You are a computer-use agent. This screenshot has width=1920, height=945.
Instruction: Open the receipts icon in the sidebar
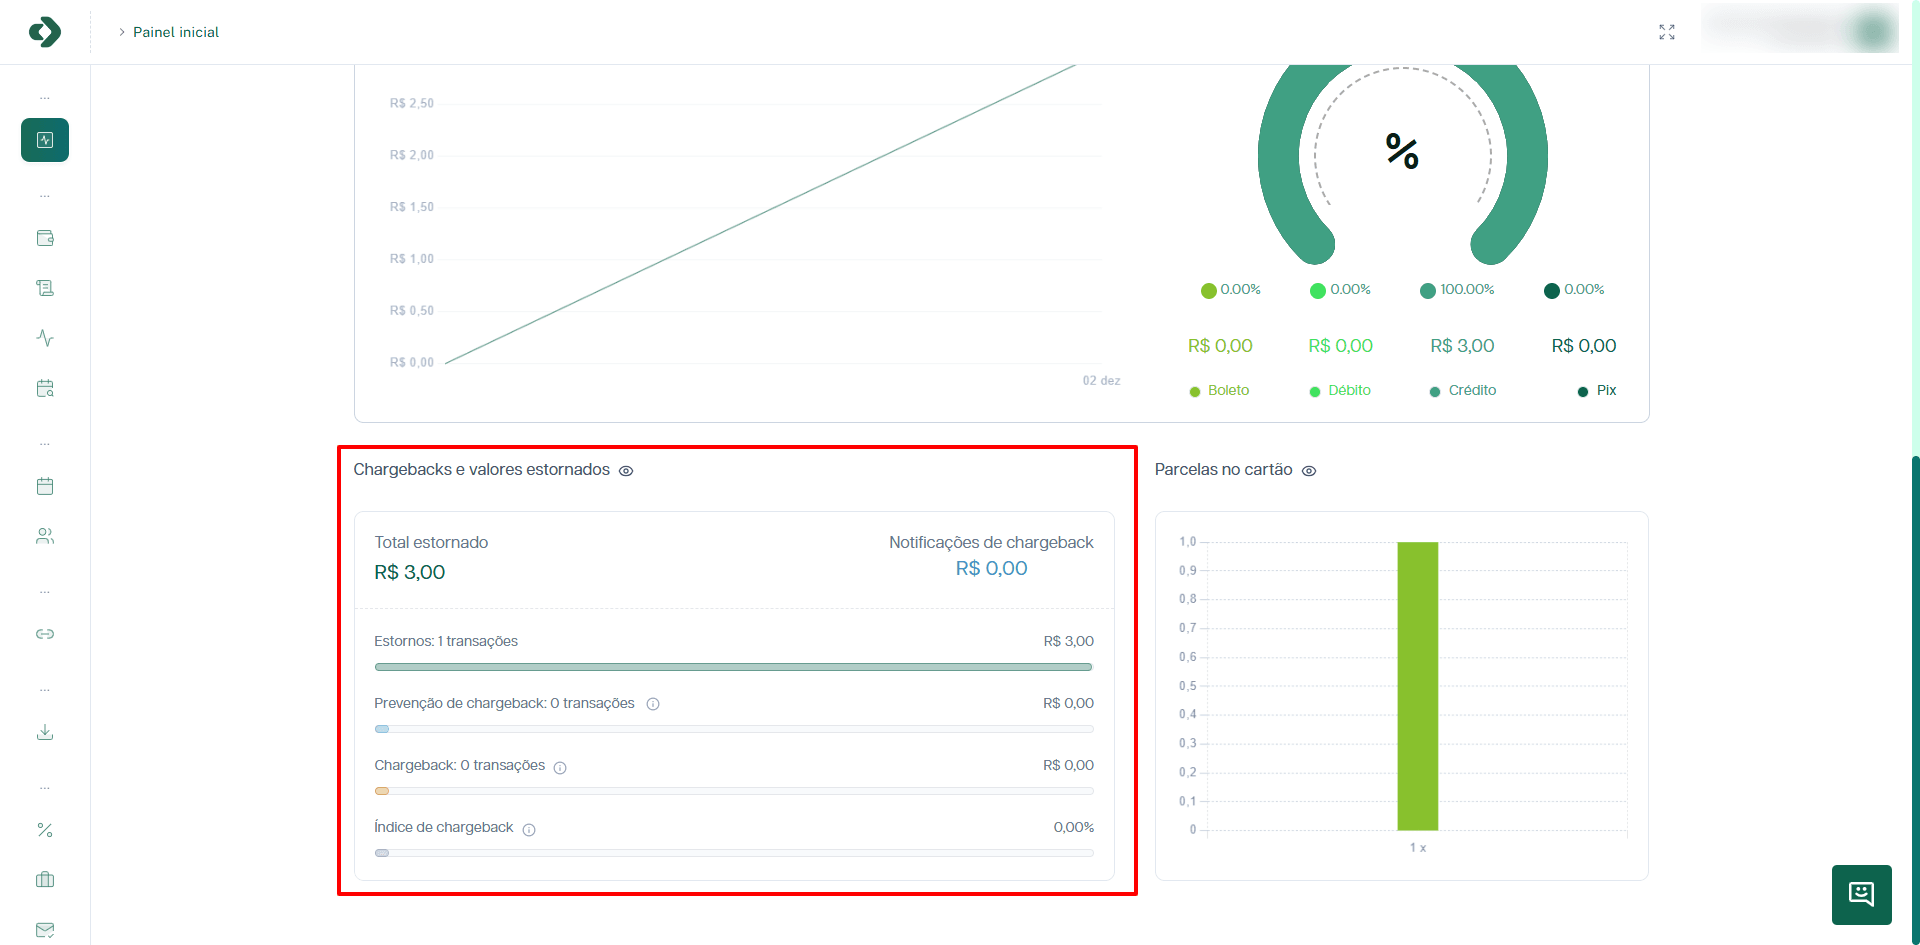pos(44,288)
